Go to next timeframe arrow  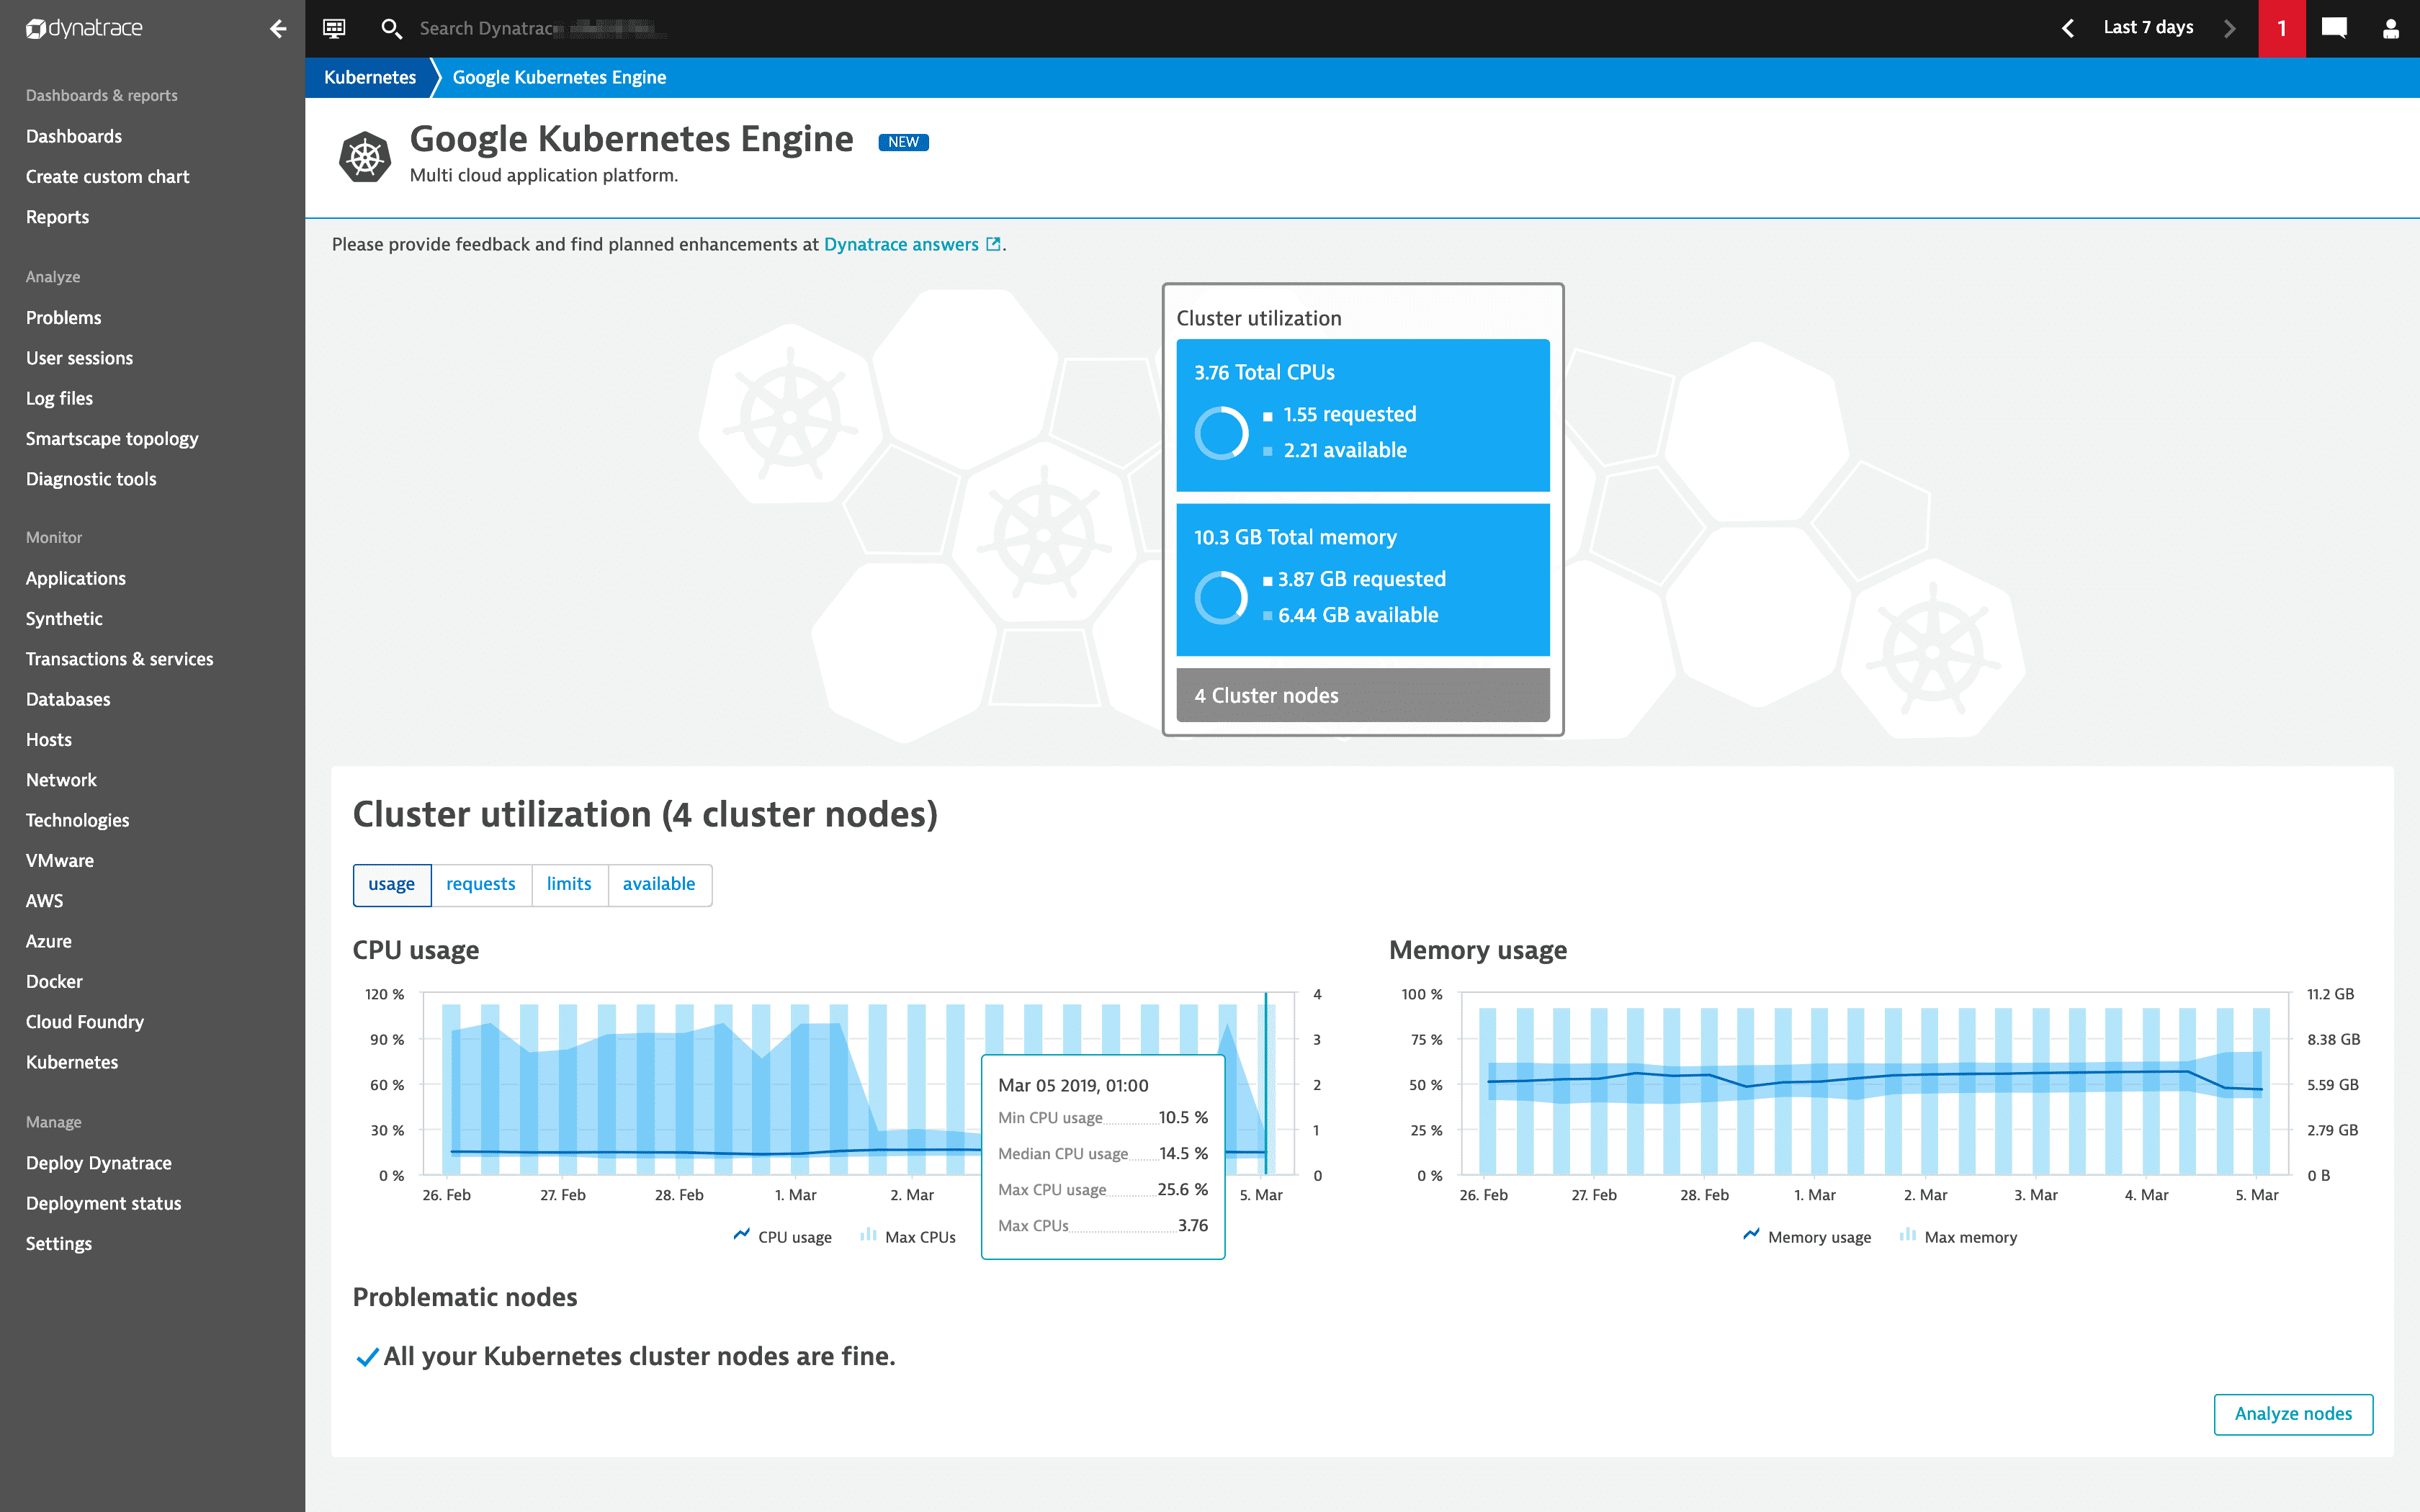click(2229, 28)
